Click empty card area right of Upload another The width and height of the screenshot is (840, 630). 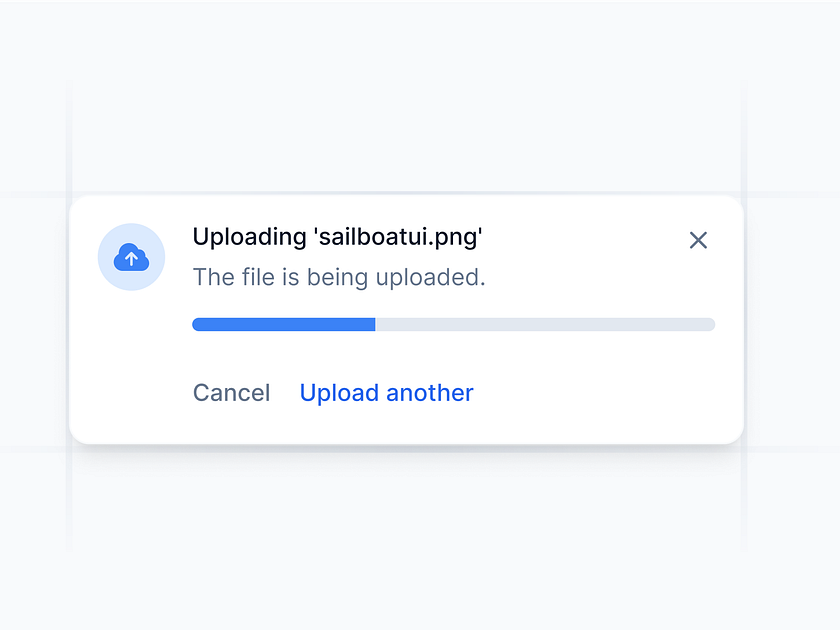[x=600, y=393]
